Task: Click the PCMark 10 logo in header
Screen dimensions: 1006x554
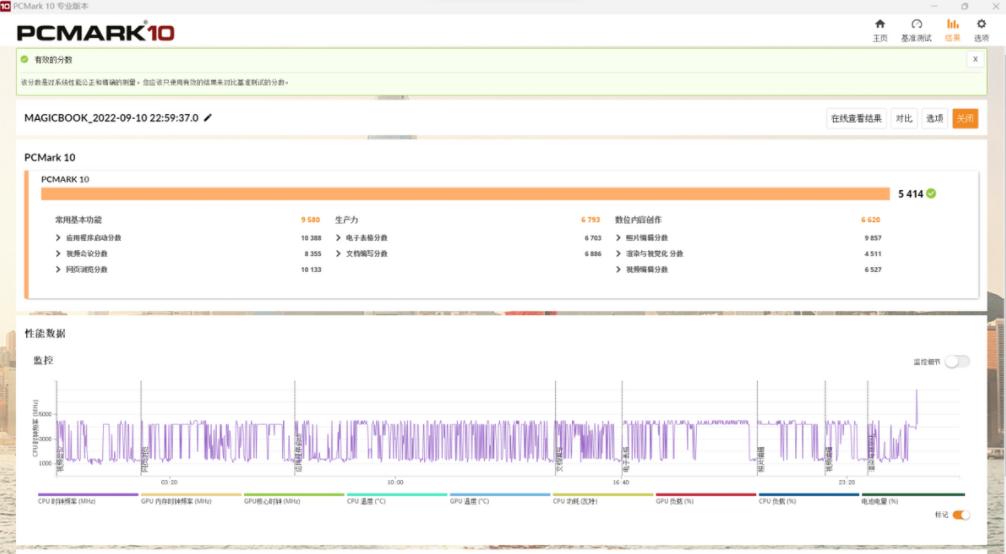Action: pyautogui.click(x=96, y=32)
